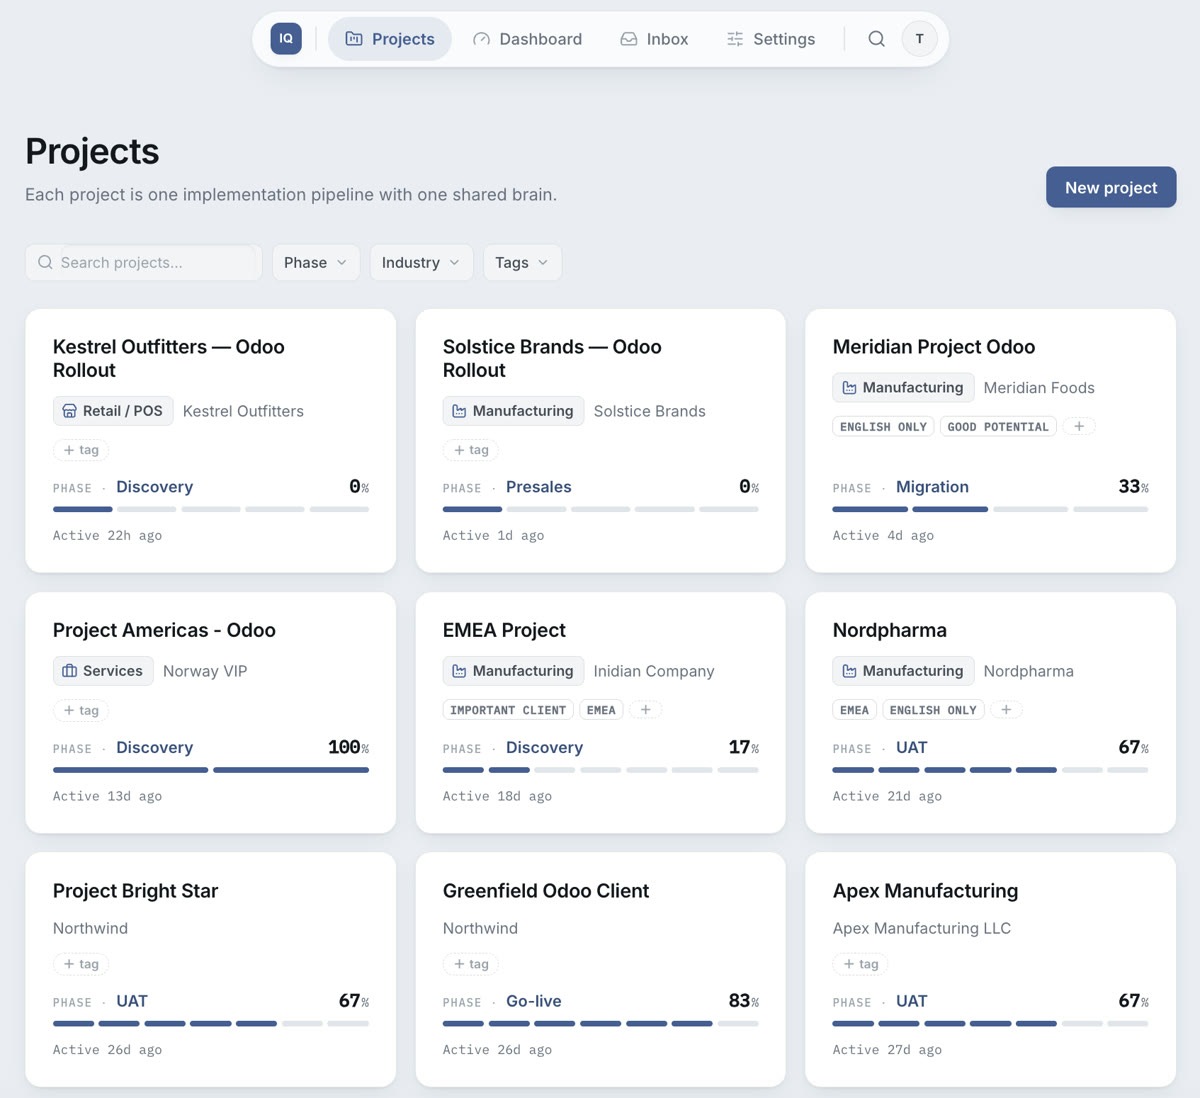Image resolution: width=1200 pixels, height=1098 pixels.
Task: Click the Retail / POS industry badge
Action: [113, 411]
